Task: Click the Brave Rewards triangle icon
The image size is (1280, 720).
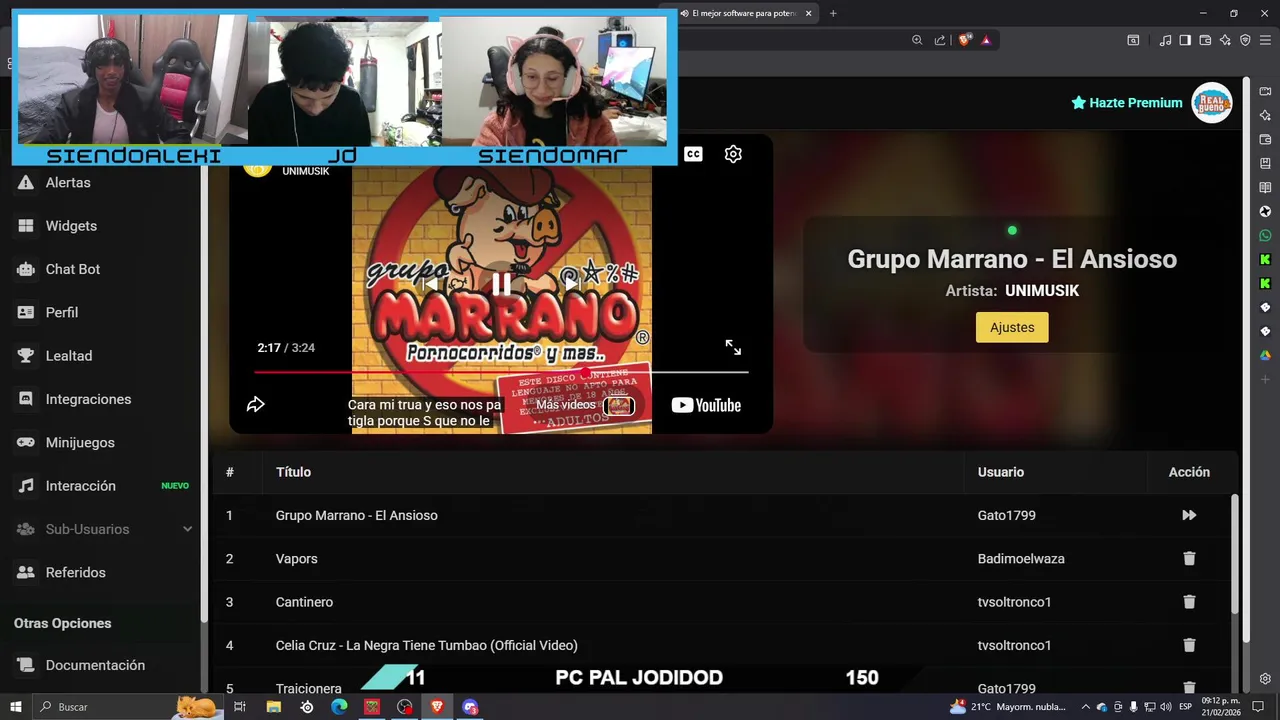Action: [986, 40]
